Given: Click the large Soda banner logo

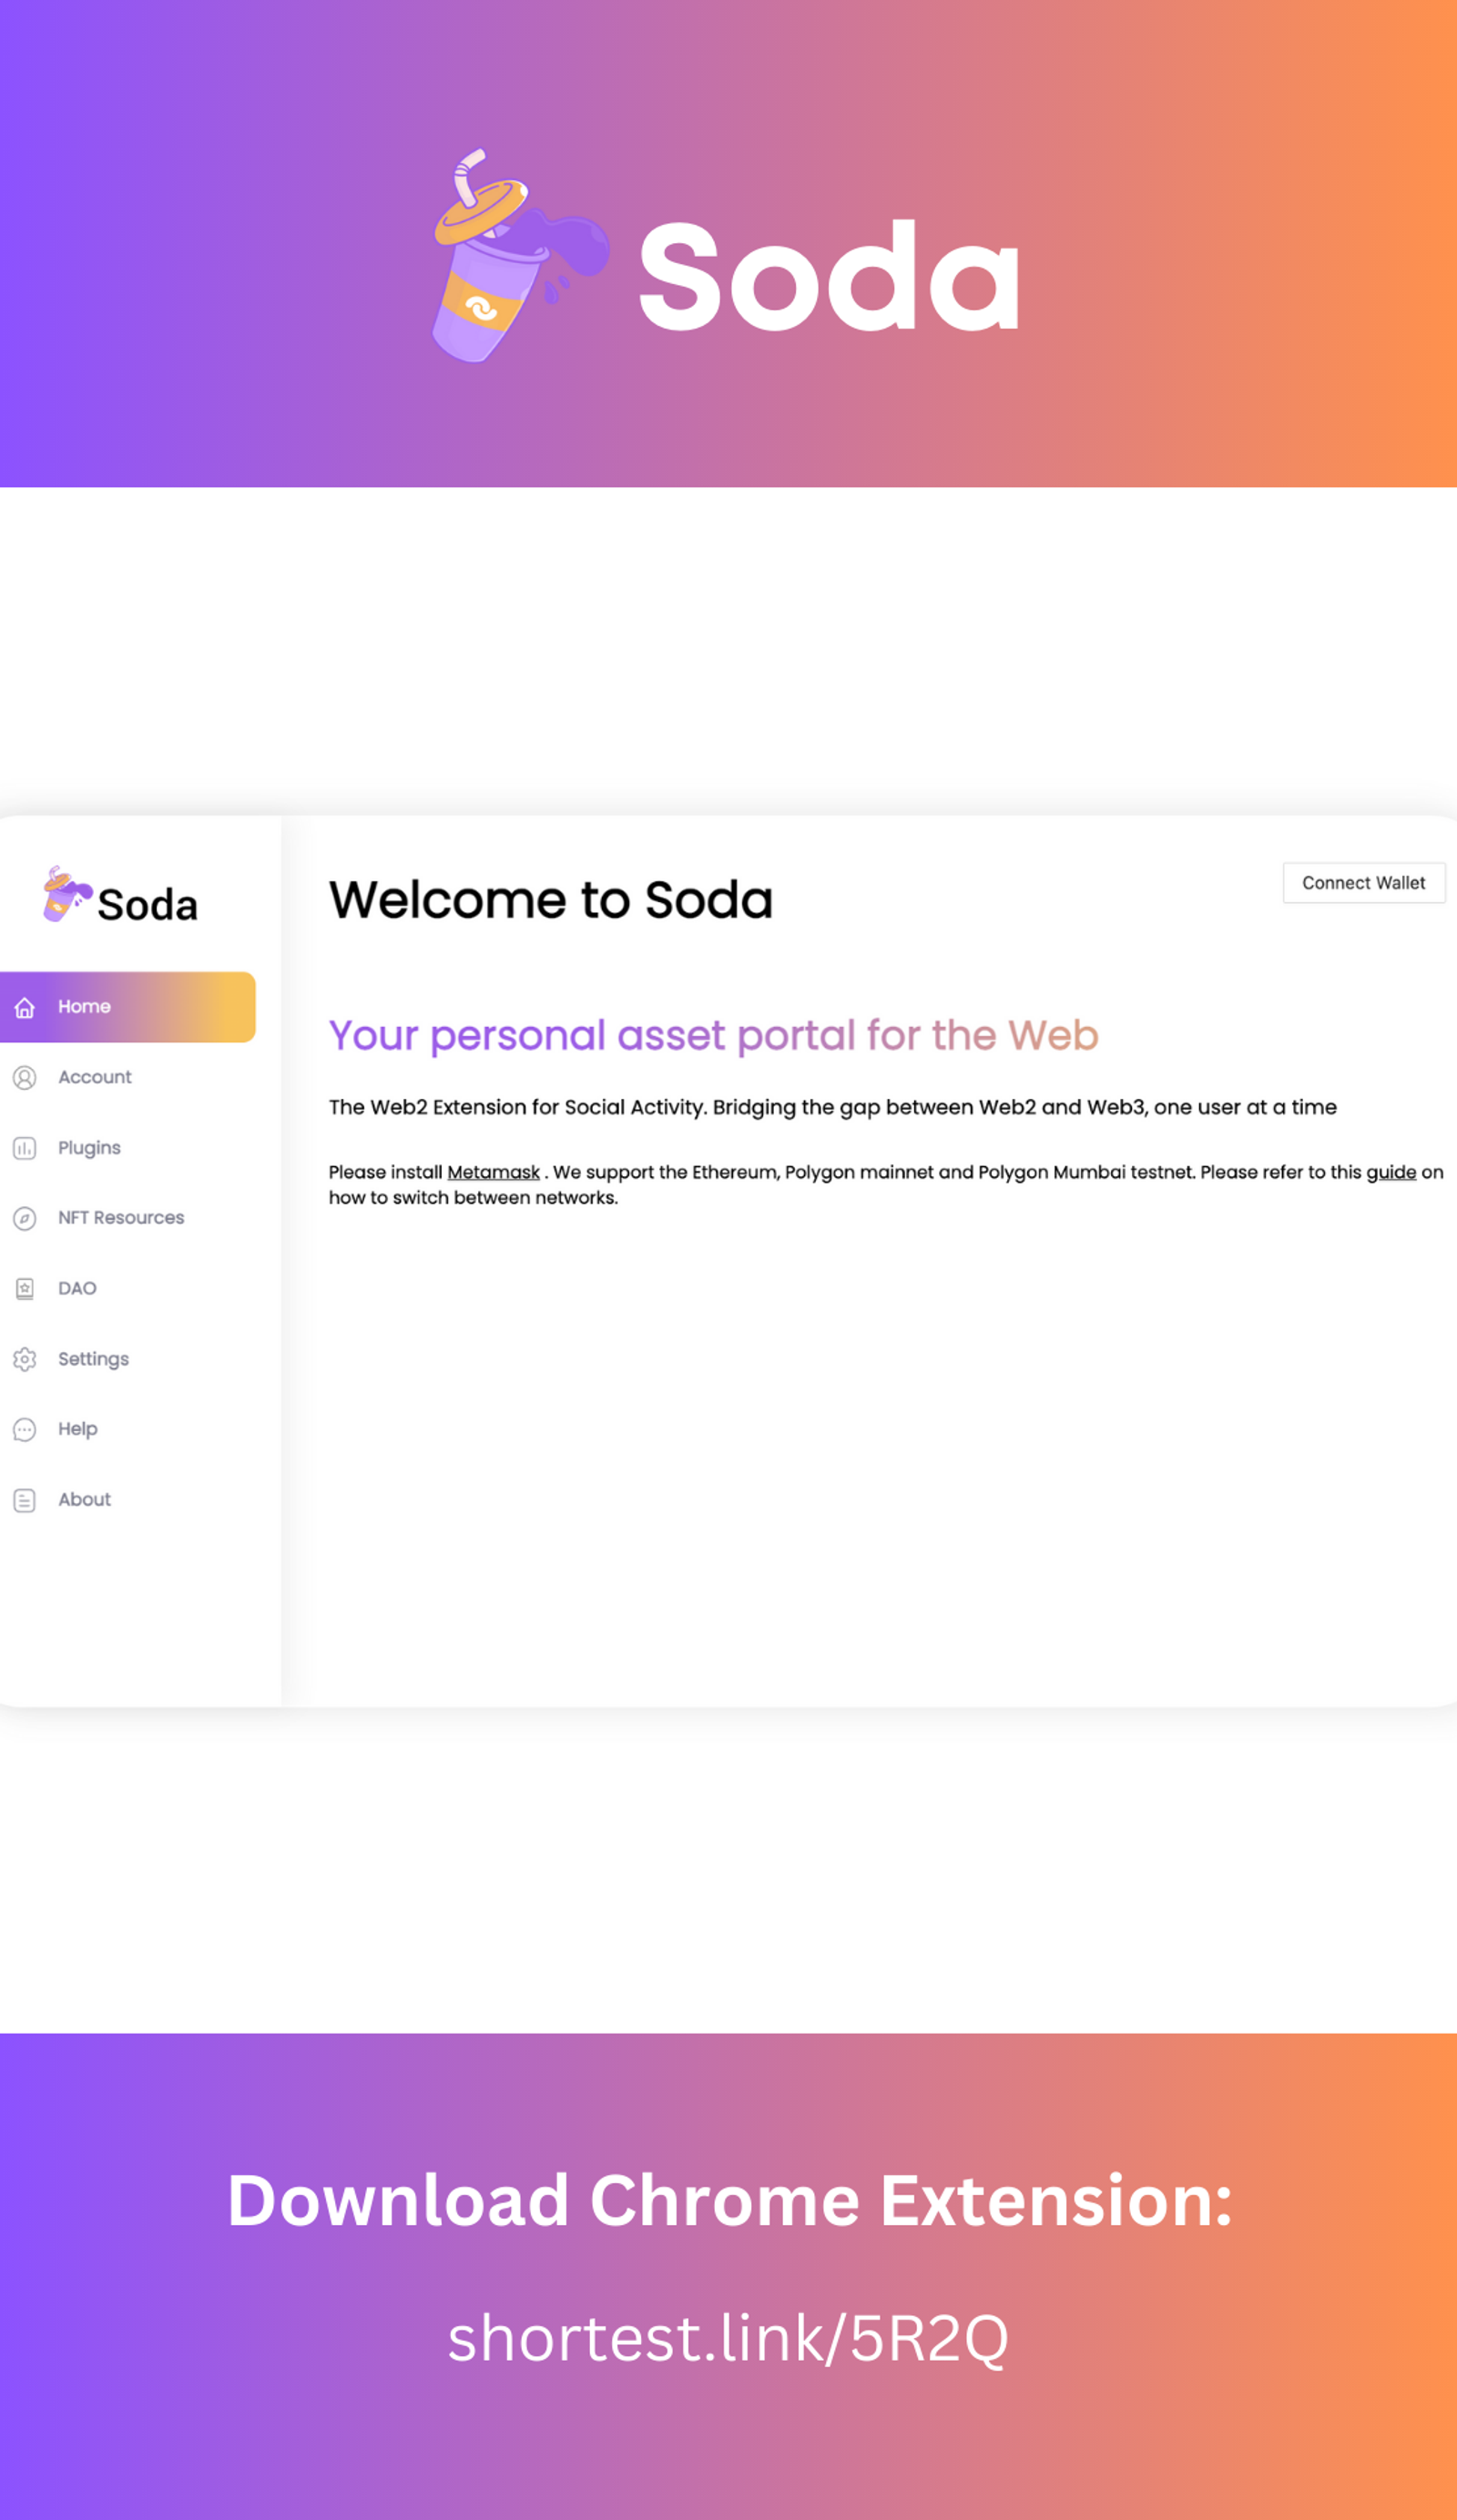Looking at the screenshot, I should click(726, 256).
